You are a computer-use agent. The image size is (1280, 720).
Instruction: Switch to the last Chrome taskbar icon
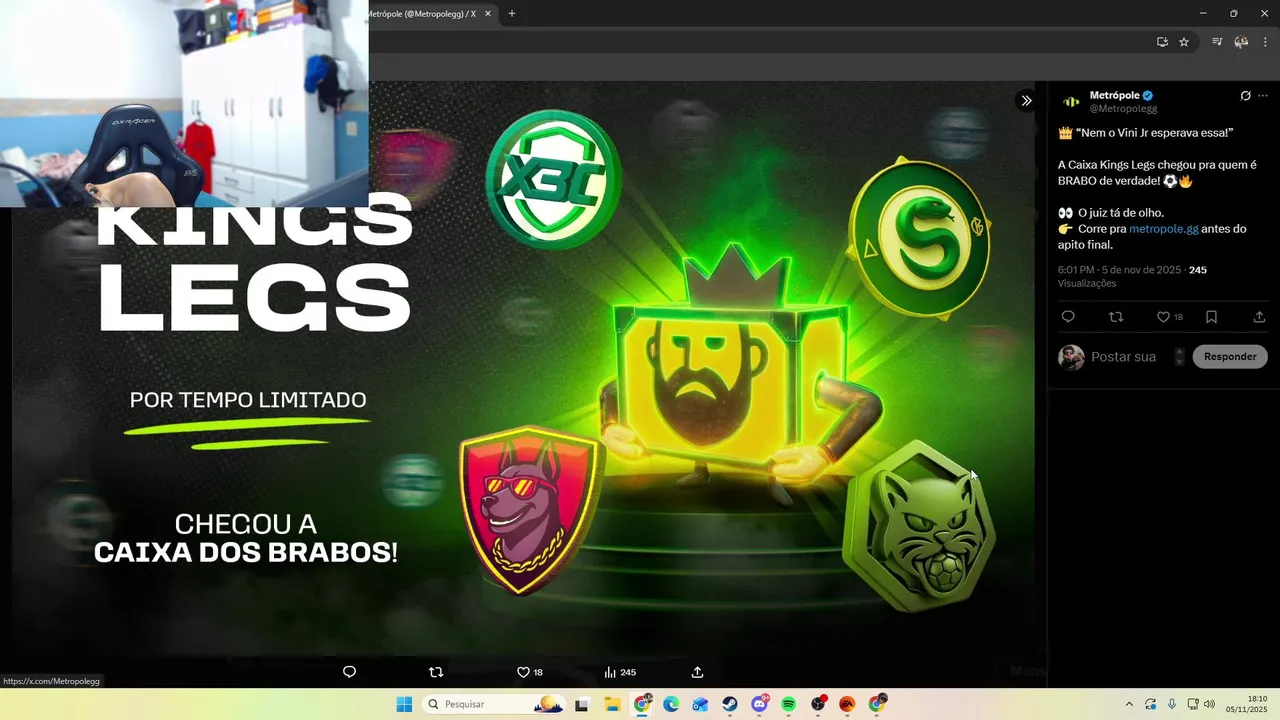(877, 704)
